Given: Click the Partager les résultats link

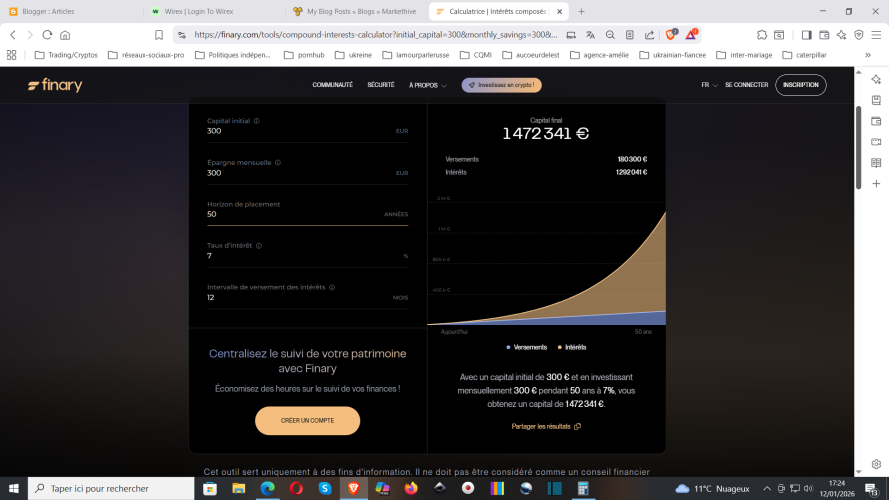Looking at the screenshot, I should coord(546,426).
